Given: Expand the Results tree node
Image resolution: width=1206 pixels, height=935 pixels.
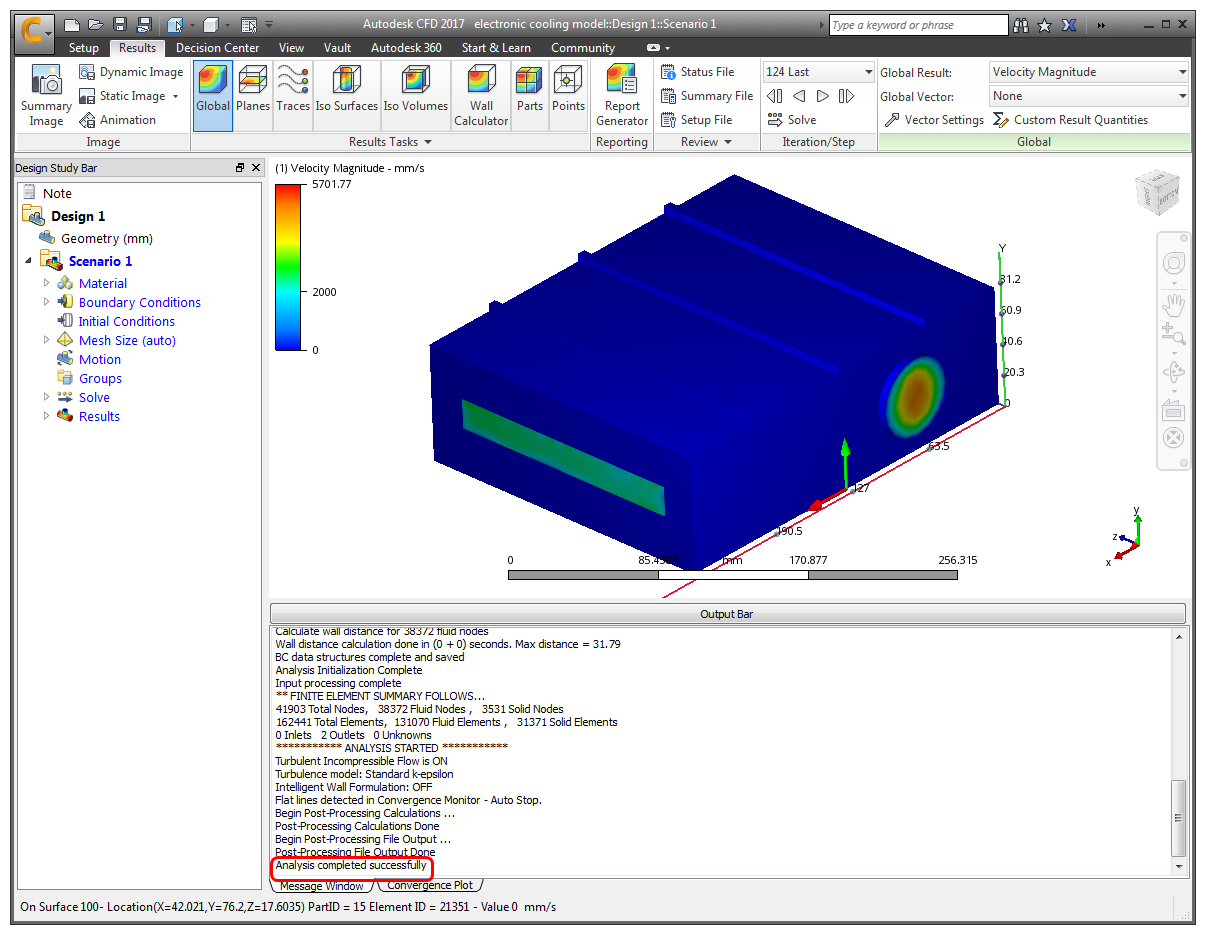Looking at the screenshot, I should [46, 416].
